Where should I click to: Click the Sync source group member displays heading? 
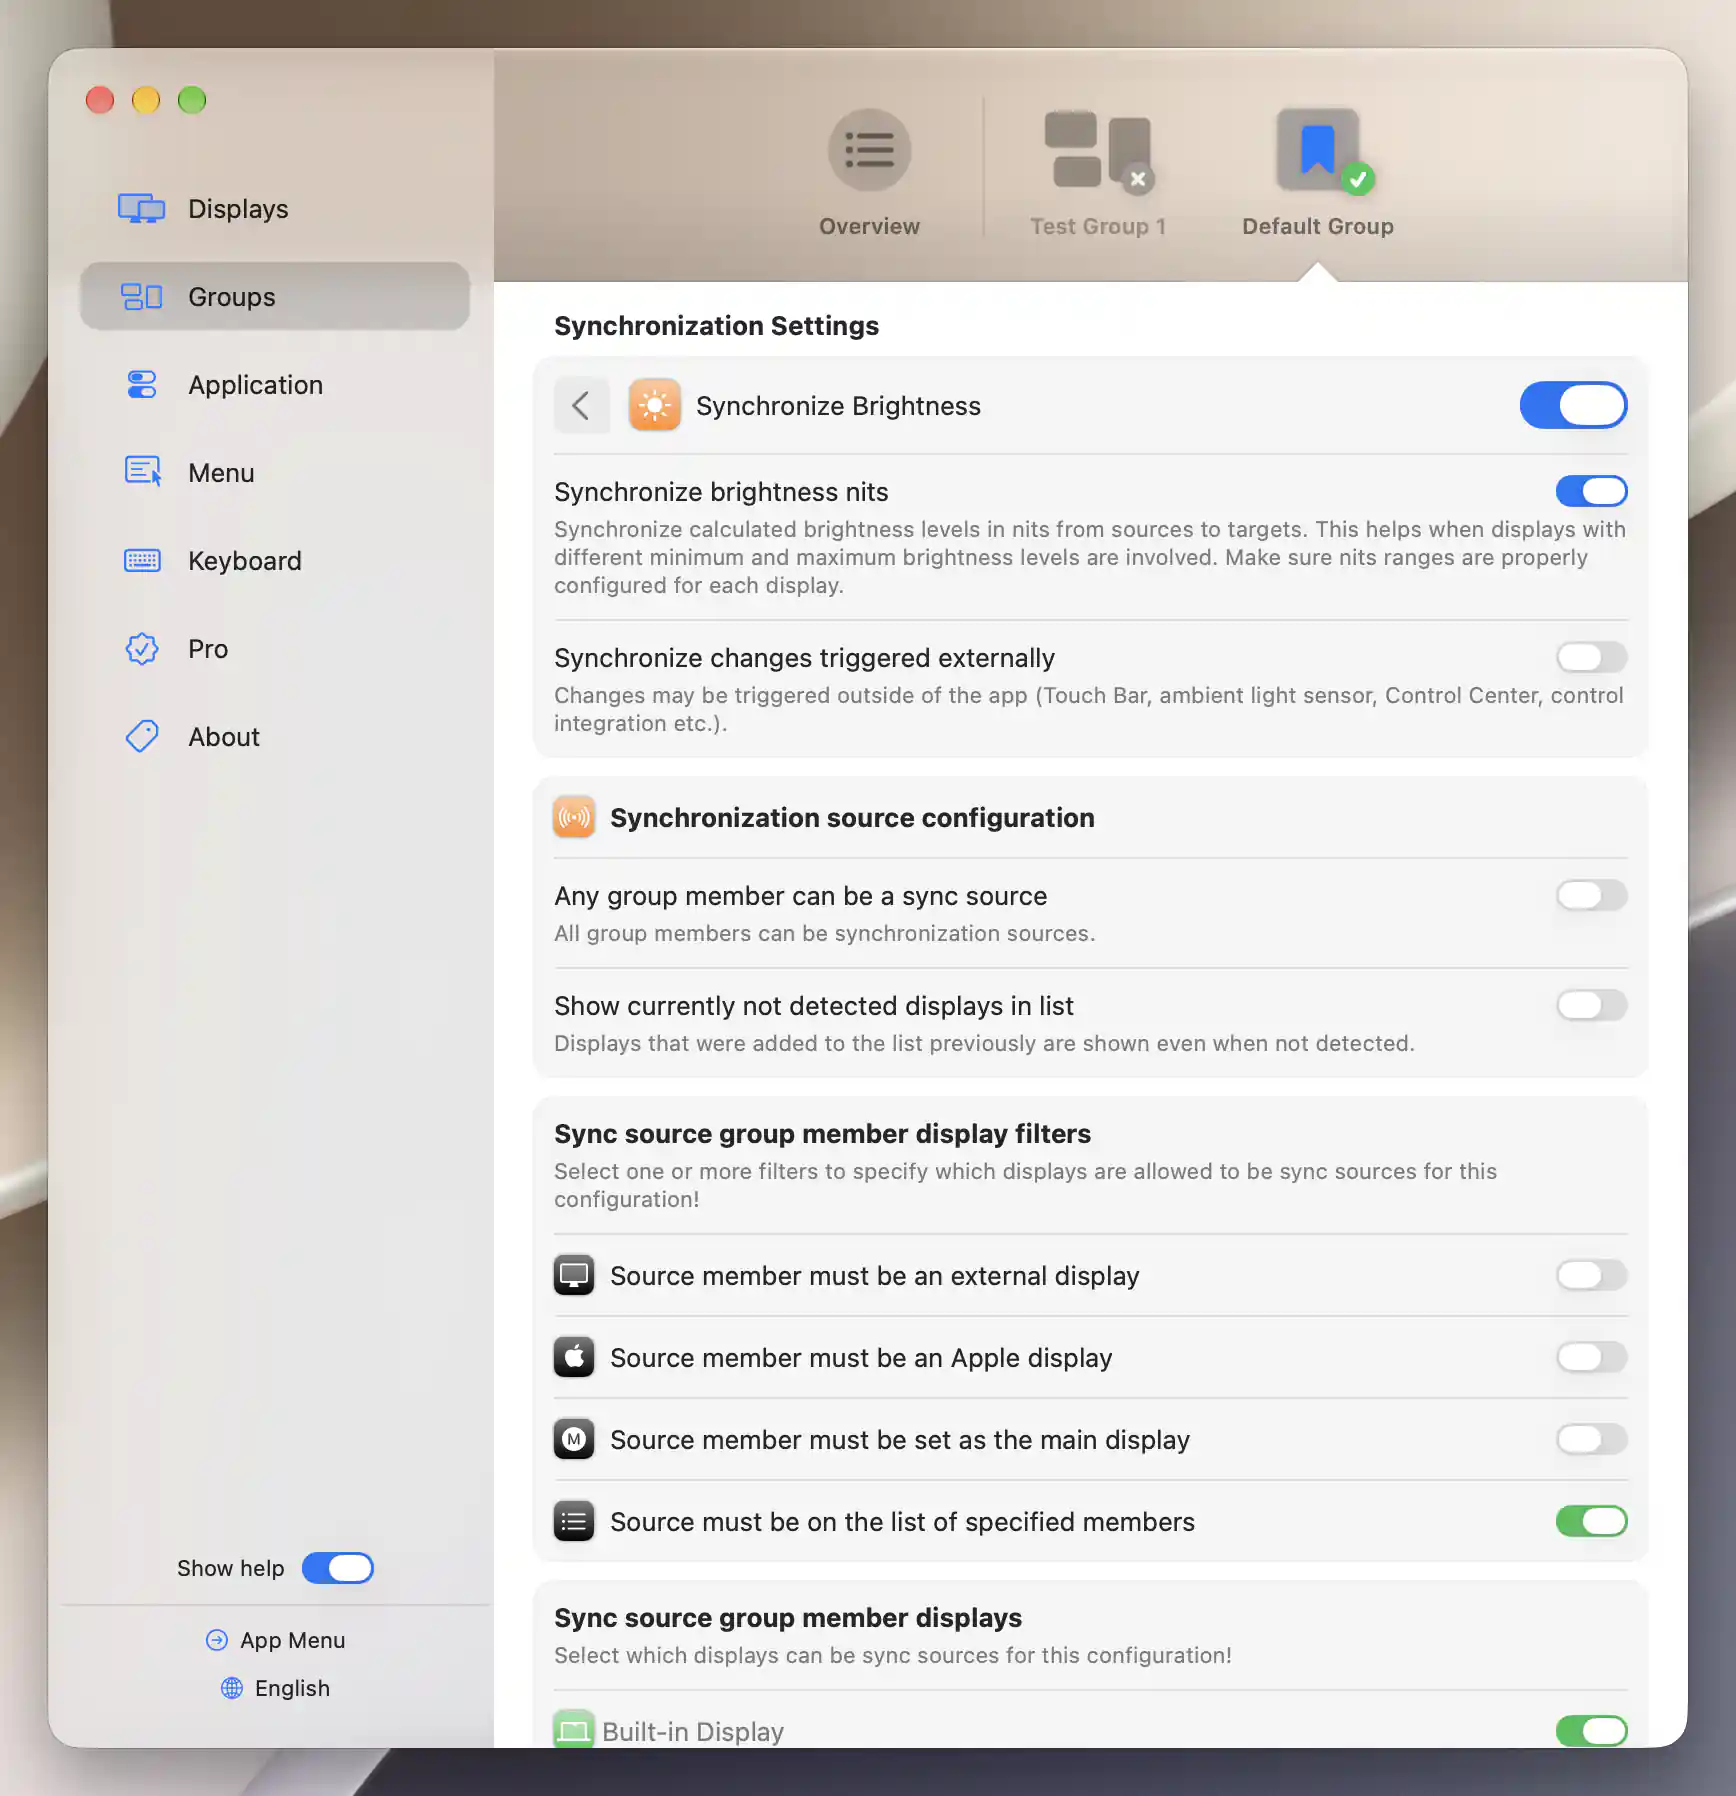[788, 1617]
